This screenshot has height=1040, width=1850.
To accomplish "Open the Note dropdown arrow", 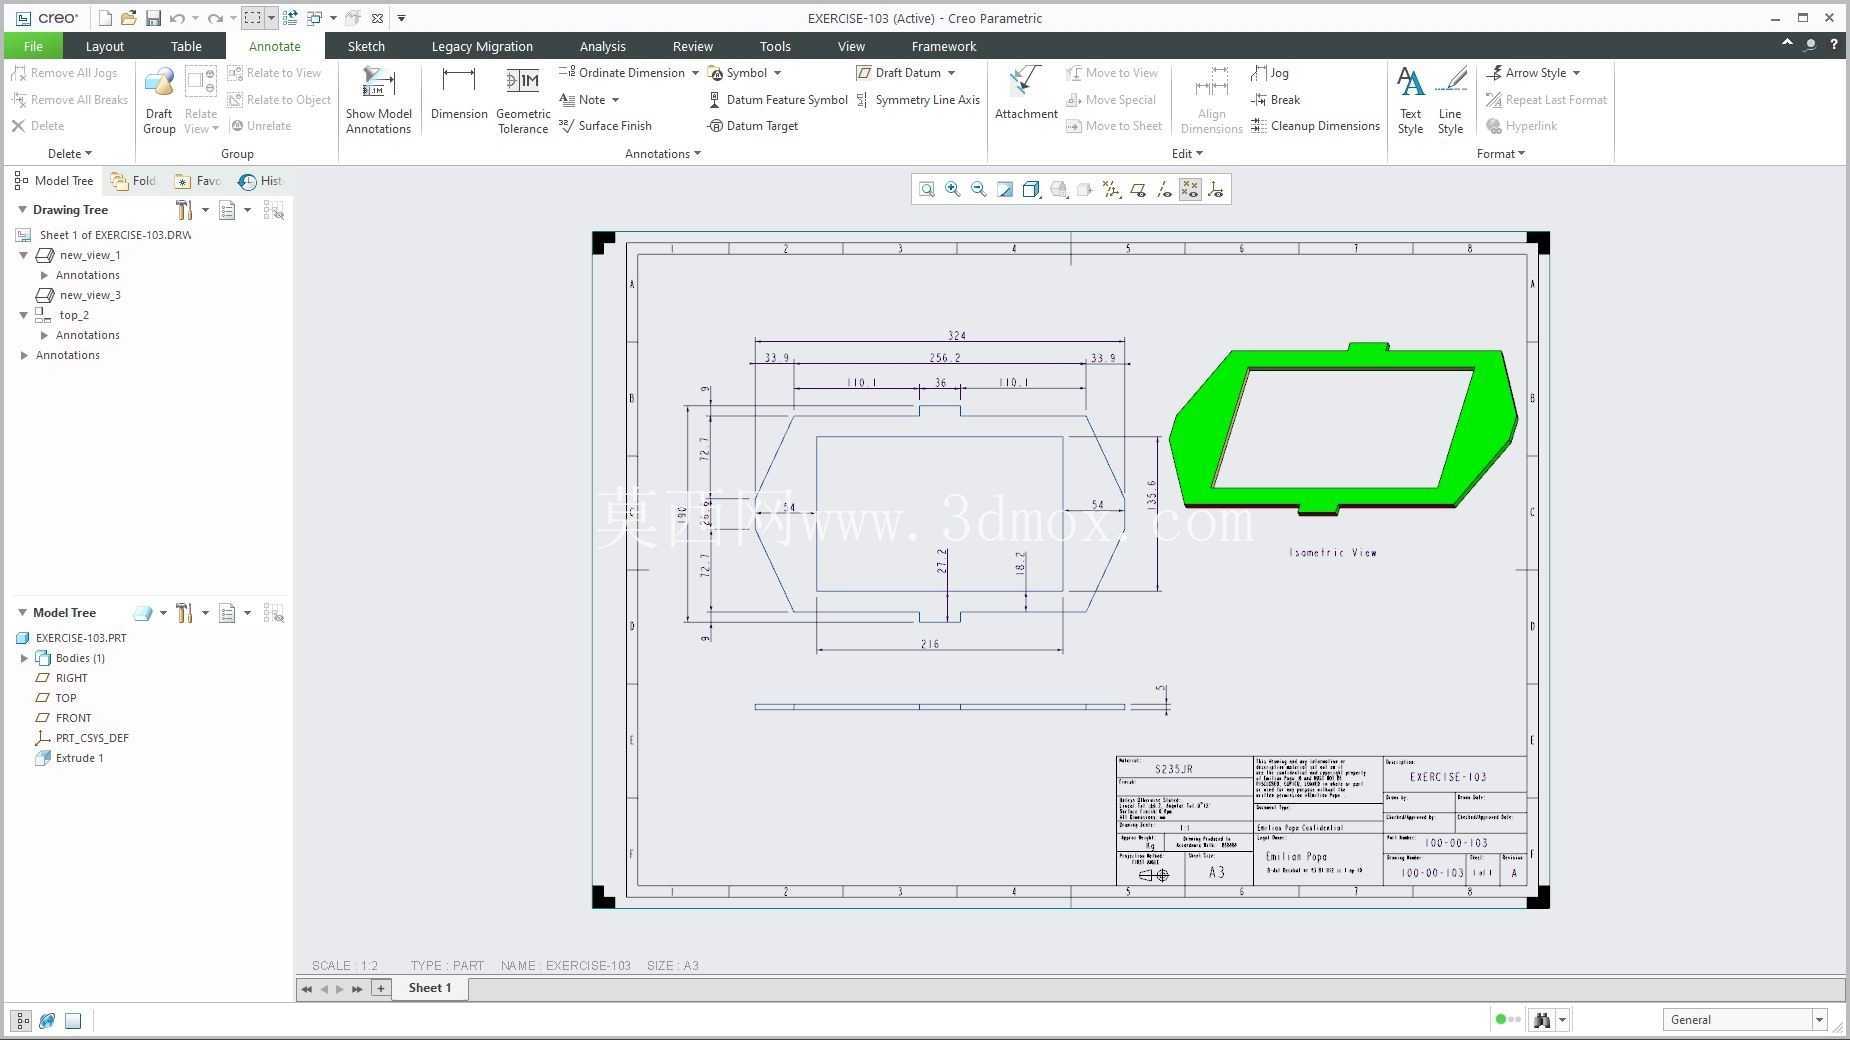I will [x=615, y=100].
